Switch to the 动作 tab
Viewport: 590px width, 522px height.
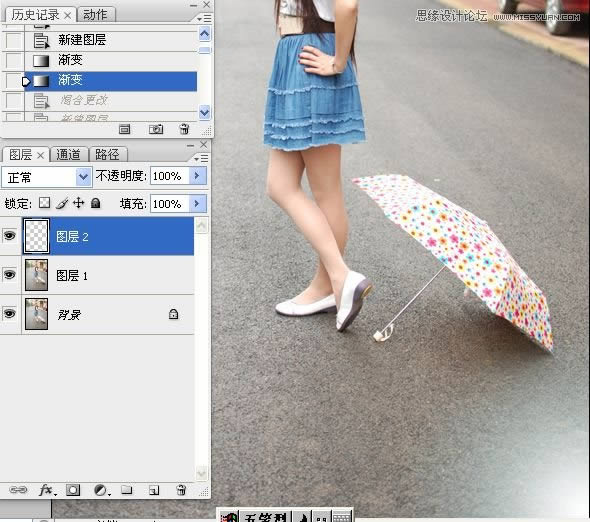(95, 15)
